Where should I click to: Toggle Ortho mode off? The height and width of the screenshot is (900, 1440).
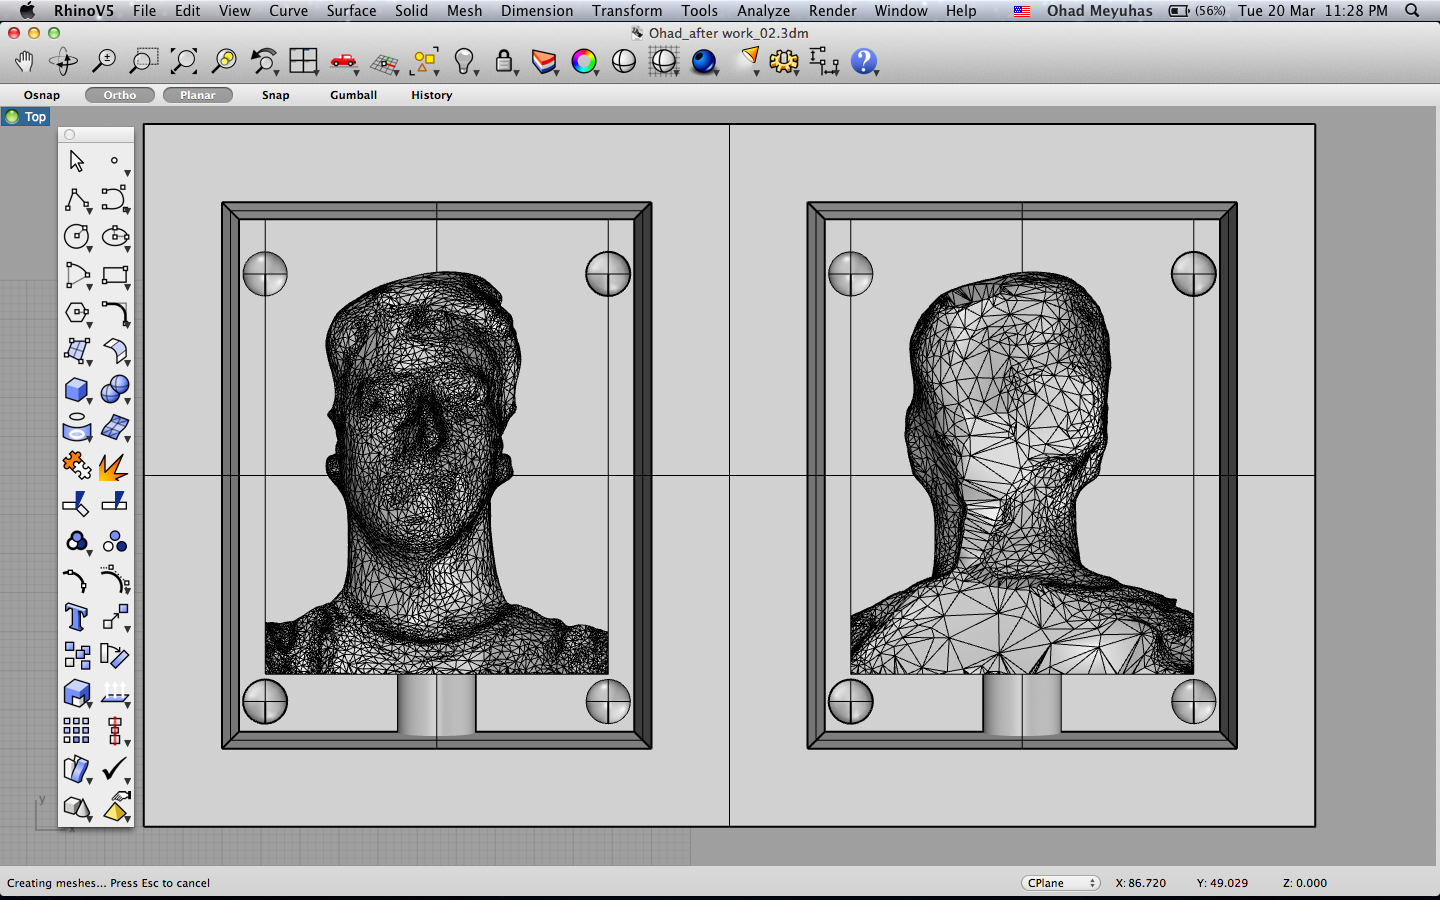119,95
